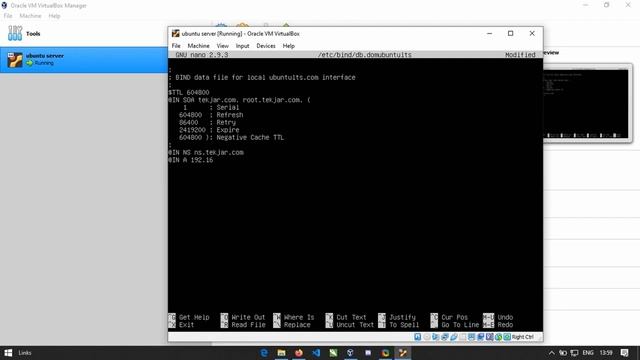Click the optical drive icon in VM status bar
This screenshot has width=640, height=360.
[427, 337]
